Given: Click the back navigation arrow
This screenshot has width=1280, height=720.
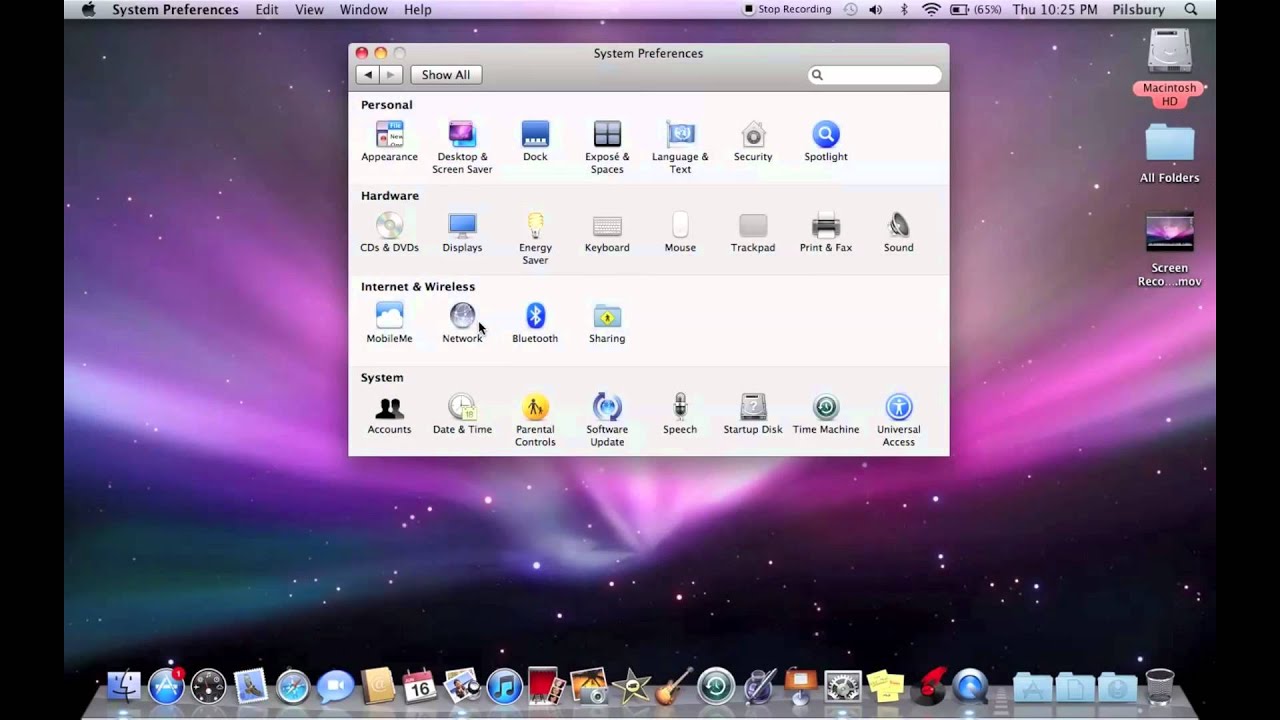Looking at the screenshot, I should click(368, 75).
